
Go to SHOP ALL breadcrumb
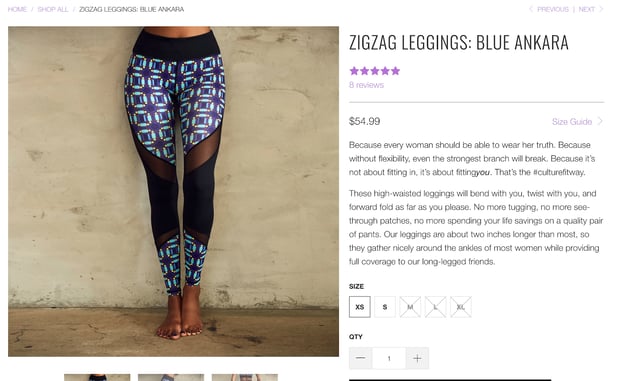pos(53,9)
